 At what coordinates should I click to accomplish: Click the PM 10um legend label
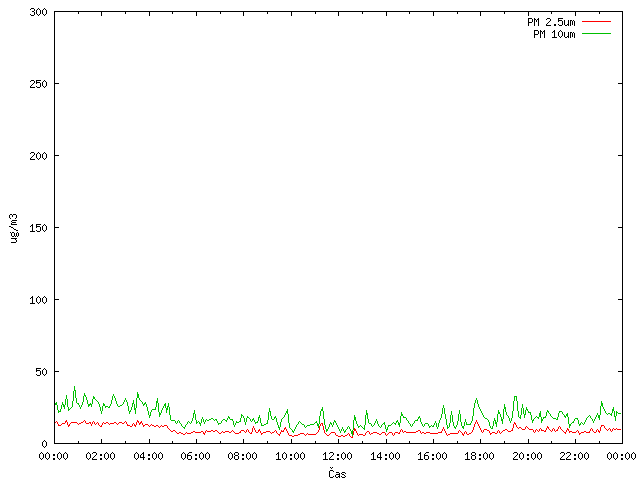coord(554,34)
